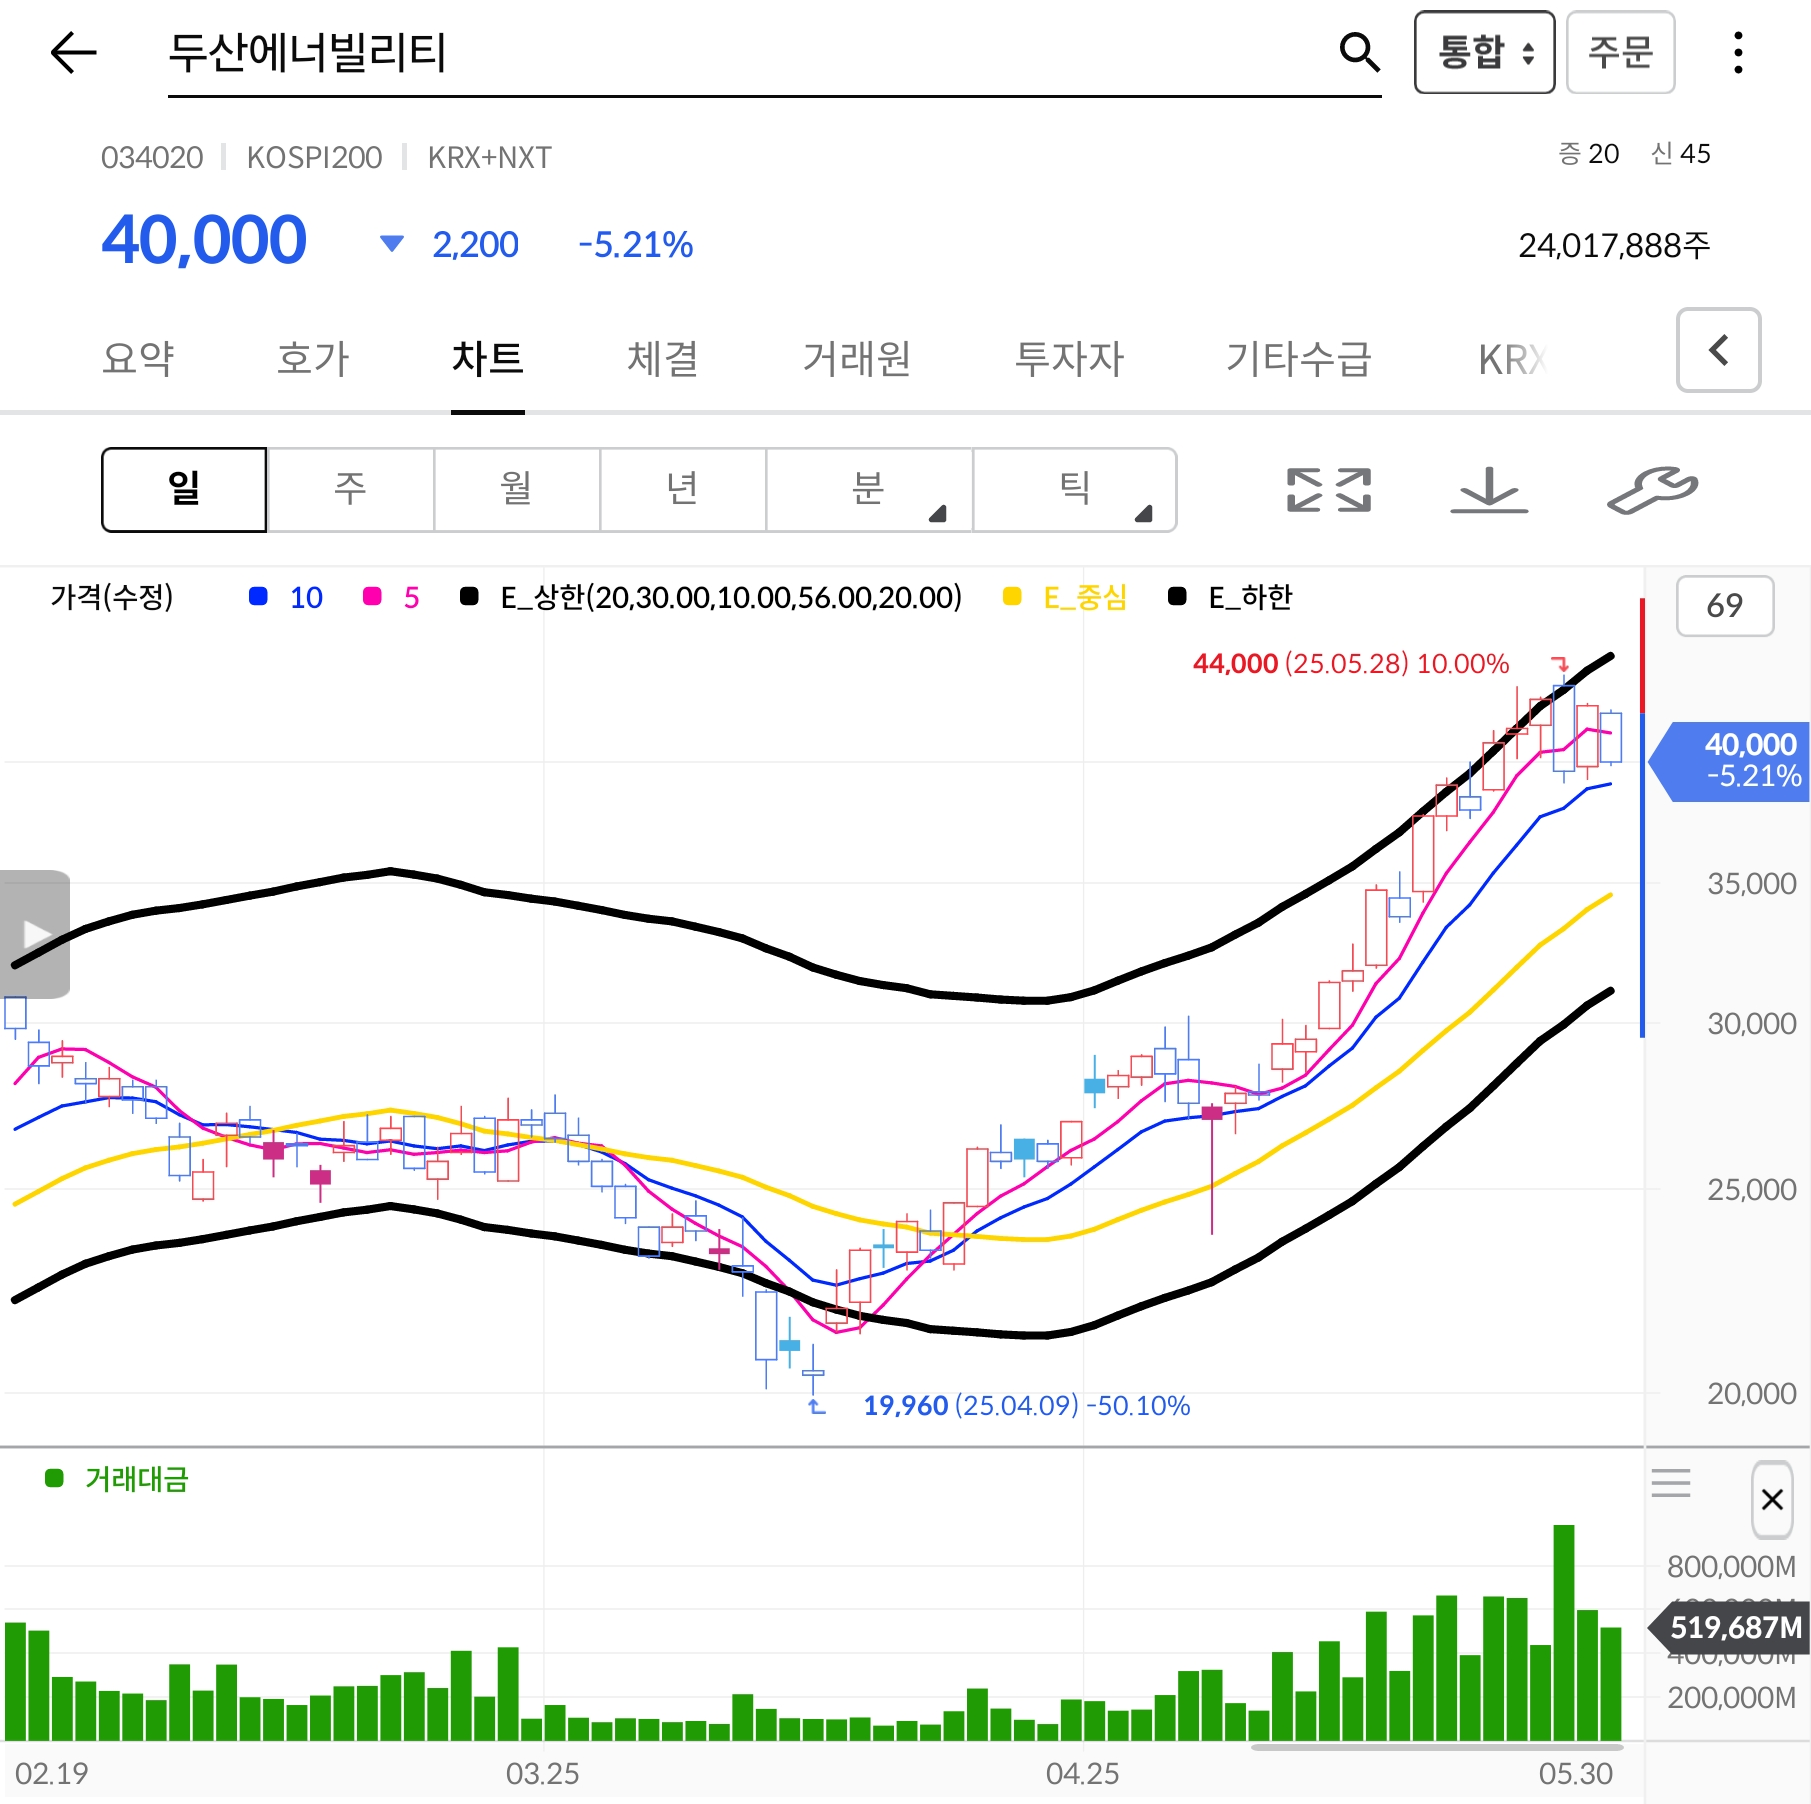Tap the 03.25 date axis label
Screen dimensions: 1811x1804
click(x=542, y=1773)
